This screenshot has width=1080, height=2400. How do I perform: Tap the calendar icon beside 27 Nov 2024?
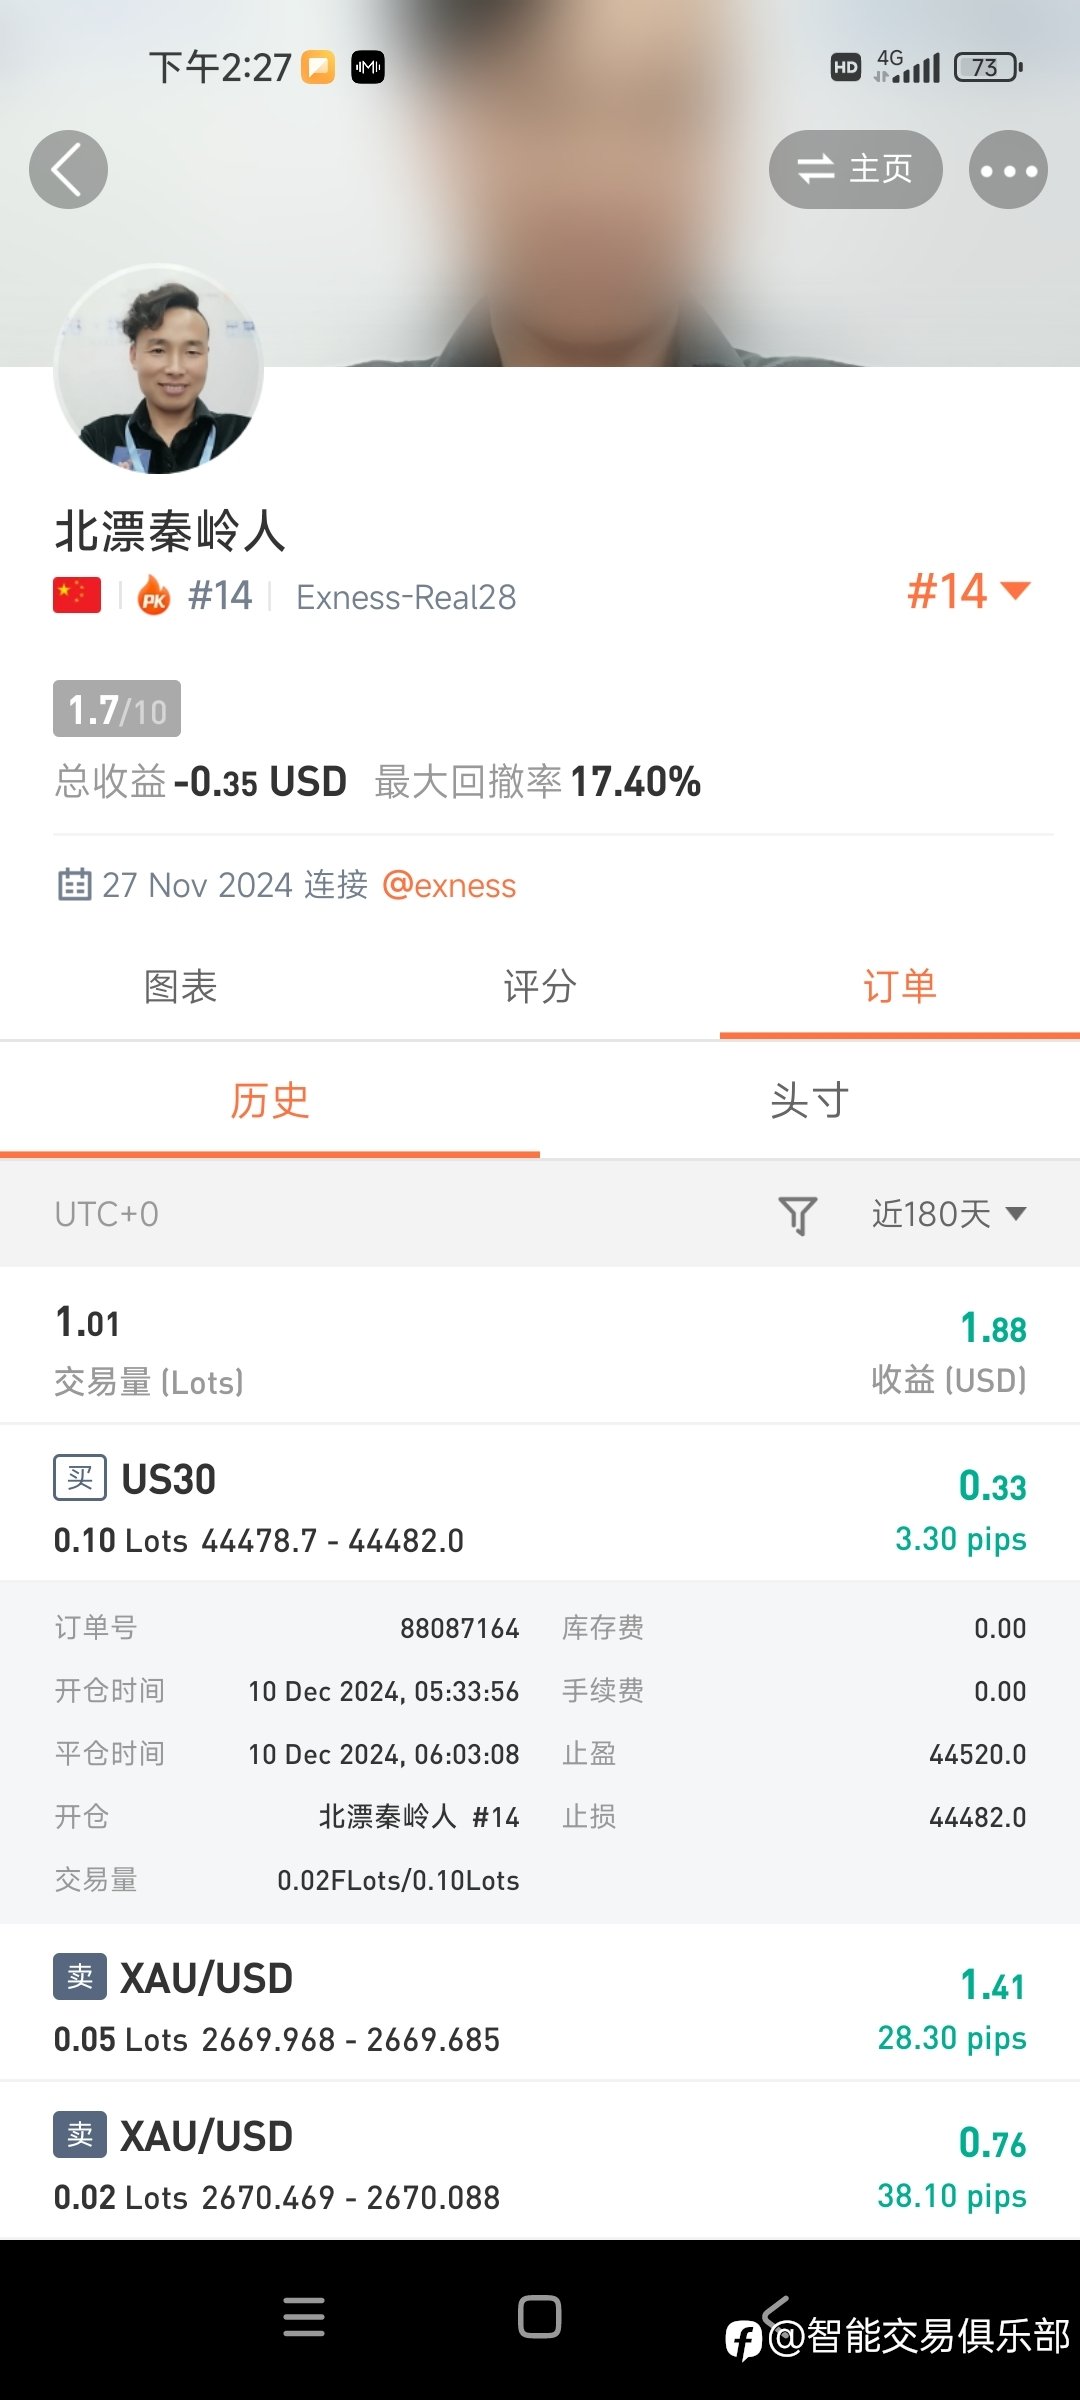pyautogui.click(x=74, y=885)
